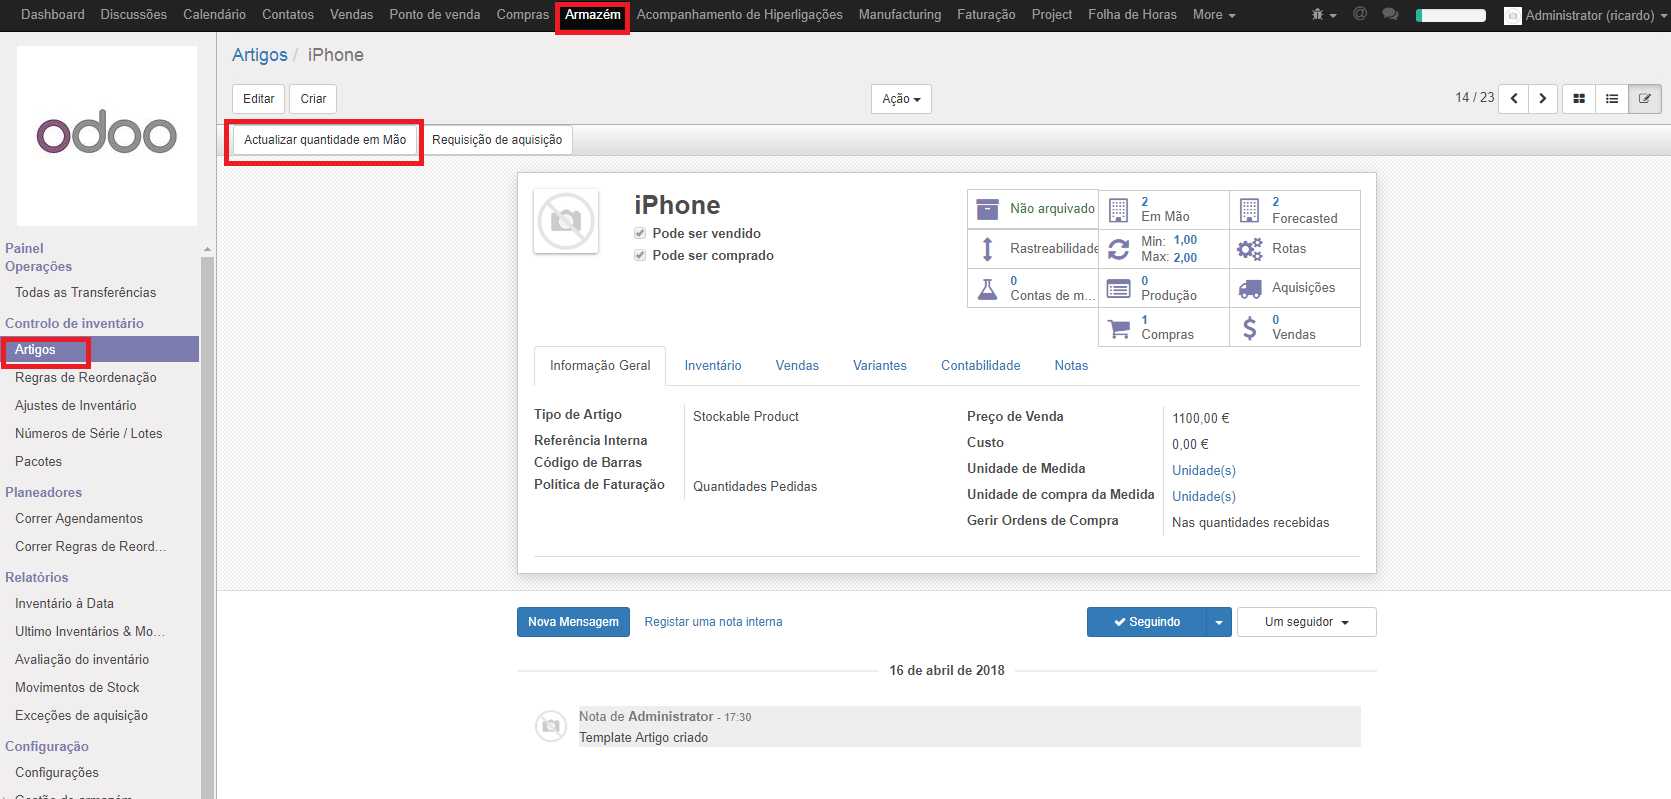Go to previous record with left arrow
The image size is (1671, 799).
click(1514, 98)
